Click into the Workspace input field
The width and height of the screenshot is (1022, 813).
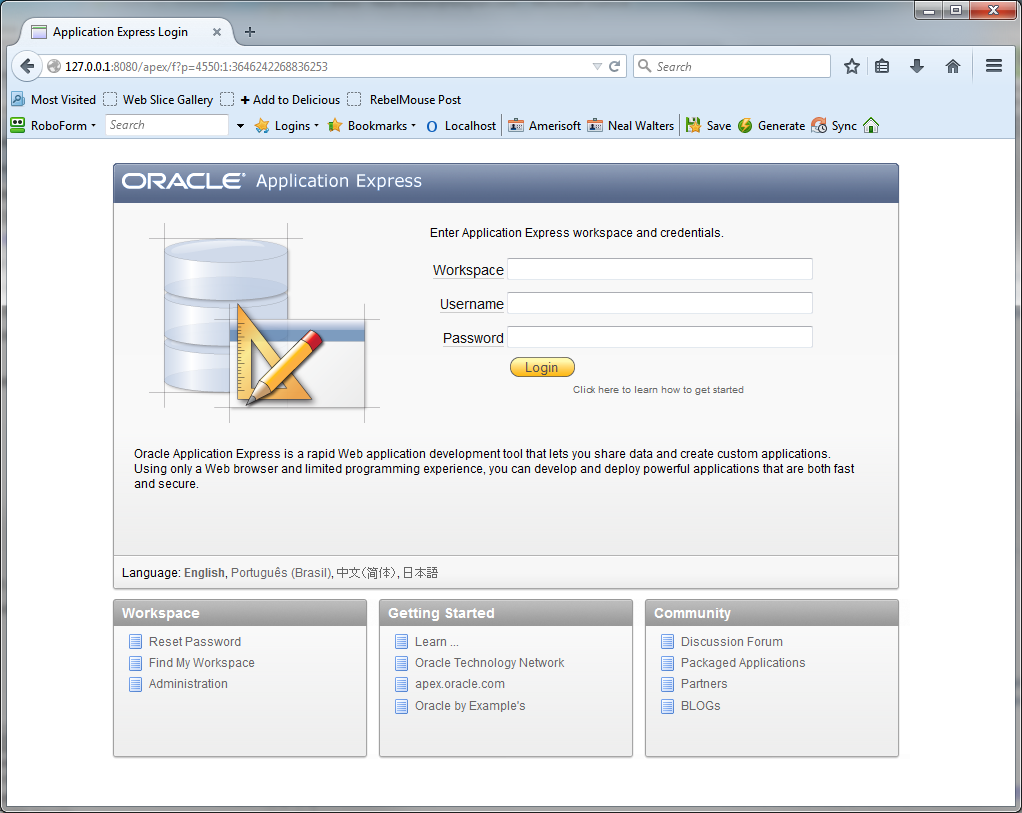click(659, 269)
